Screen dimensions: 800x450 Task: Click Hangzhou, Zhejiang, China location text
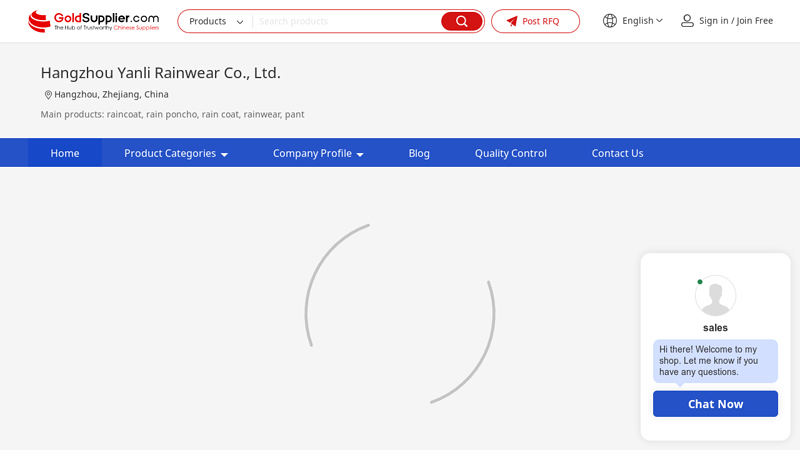111,94
